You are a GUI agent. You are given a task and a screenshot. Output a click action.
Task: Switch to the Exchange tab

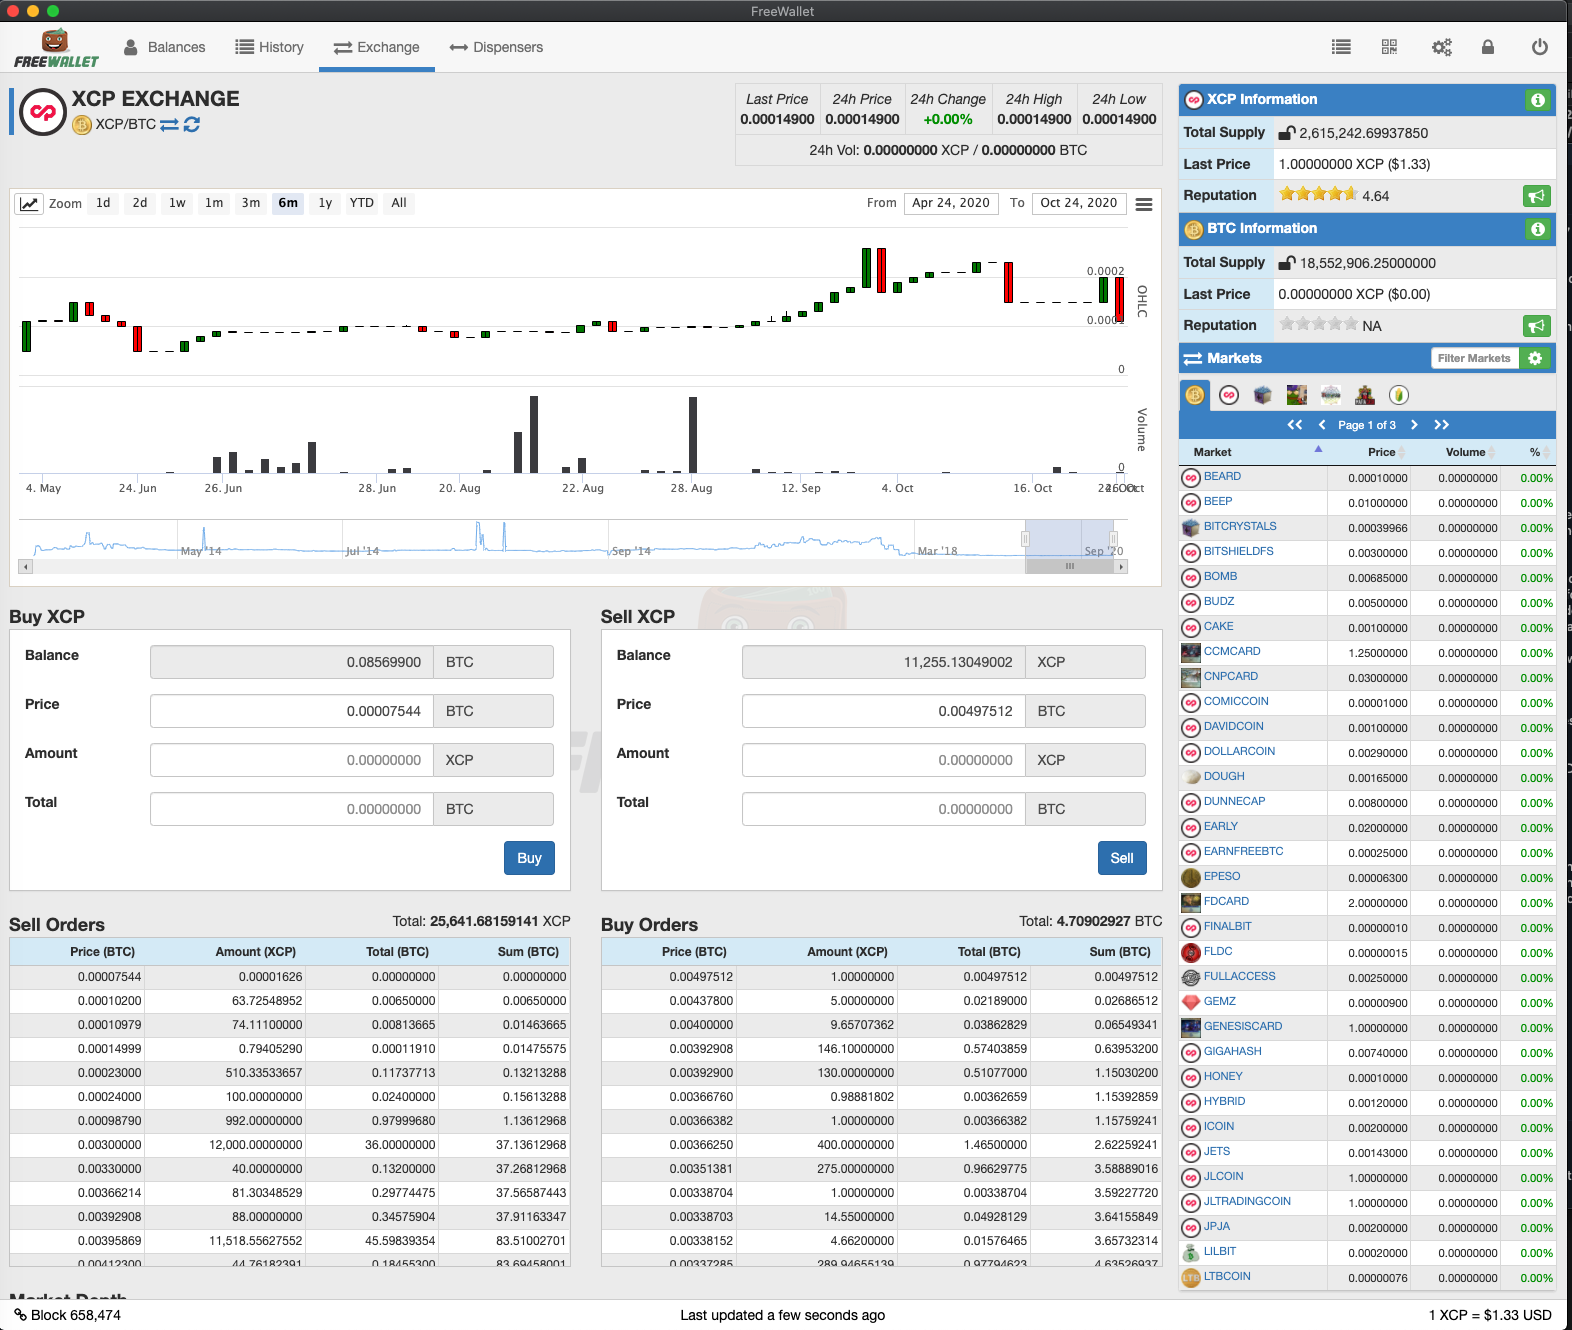[377, 47]
